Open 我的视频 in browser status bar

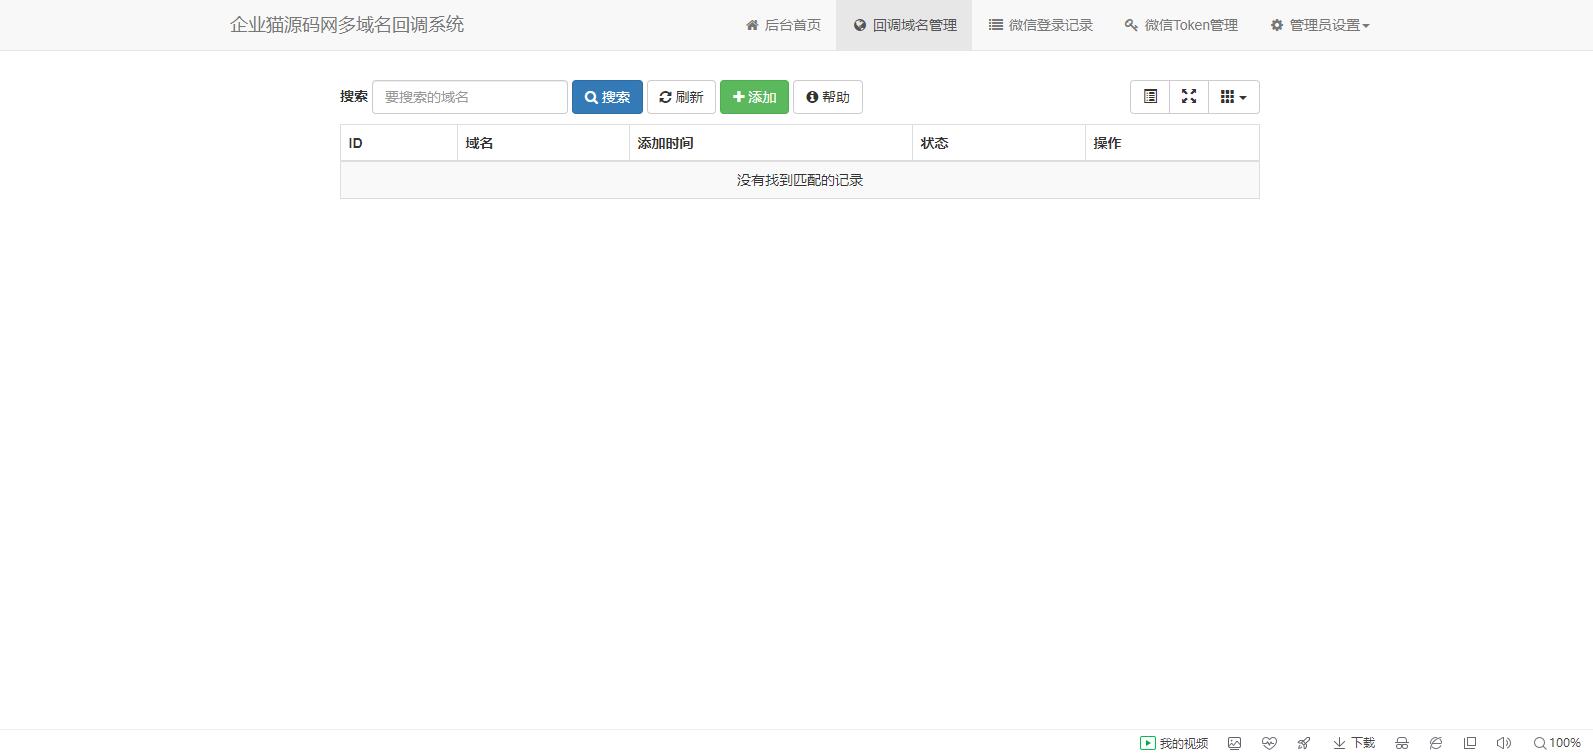pos(1174,743)
